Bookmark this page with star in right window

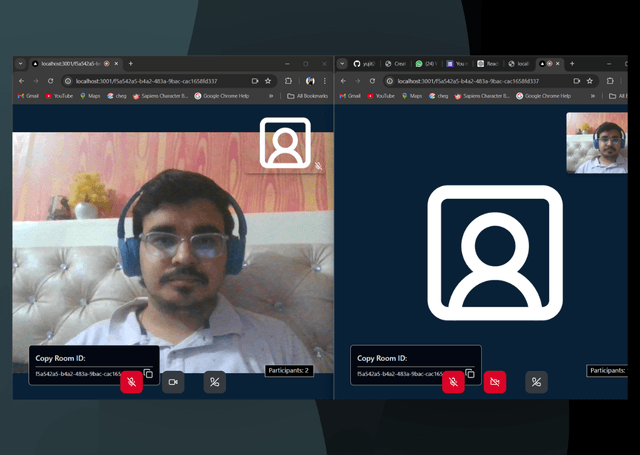589,81
